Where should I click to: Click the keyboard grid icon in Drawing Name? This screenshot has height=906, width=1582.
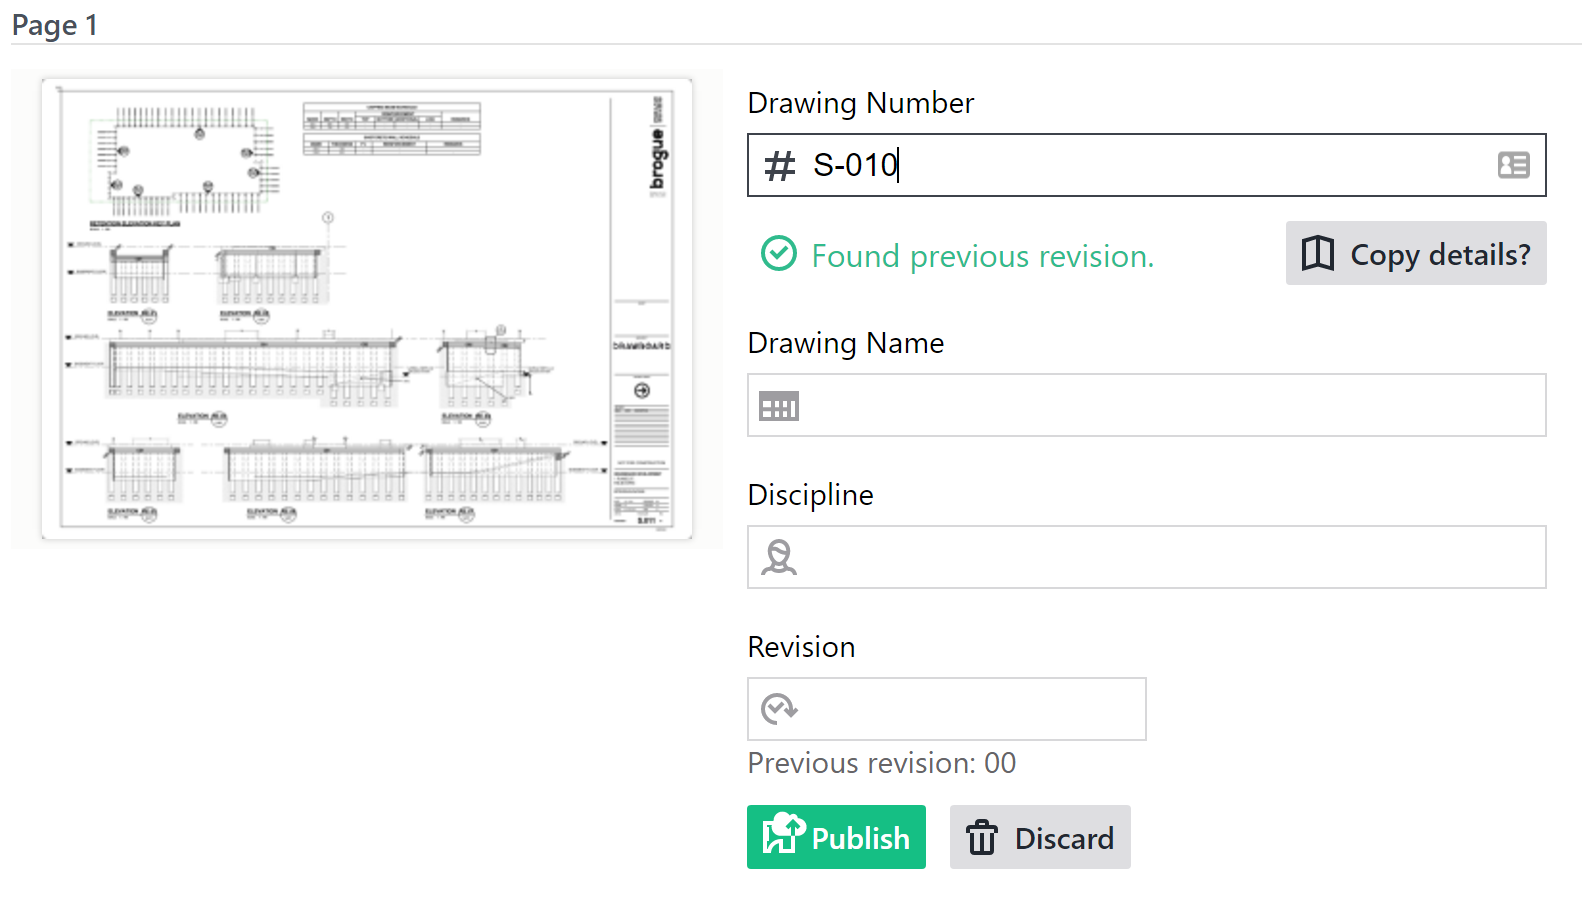pos(779,406)
